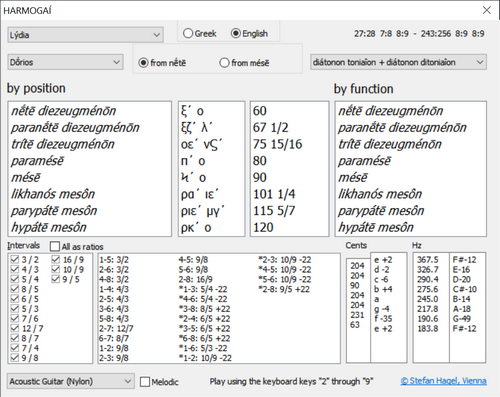
Task: Click the Greek numeral 'ξζ΄ λ΄' entry
Action: (197, 127)
